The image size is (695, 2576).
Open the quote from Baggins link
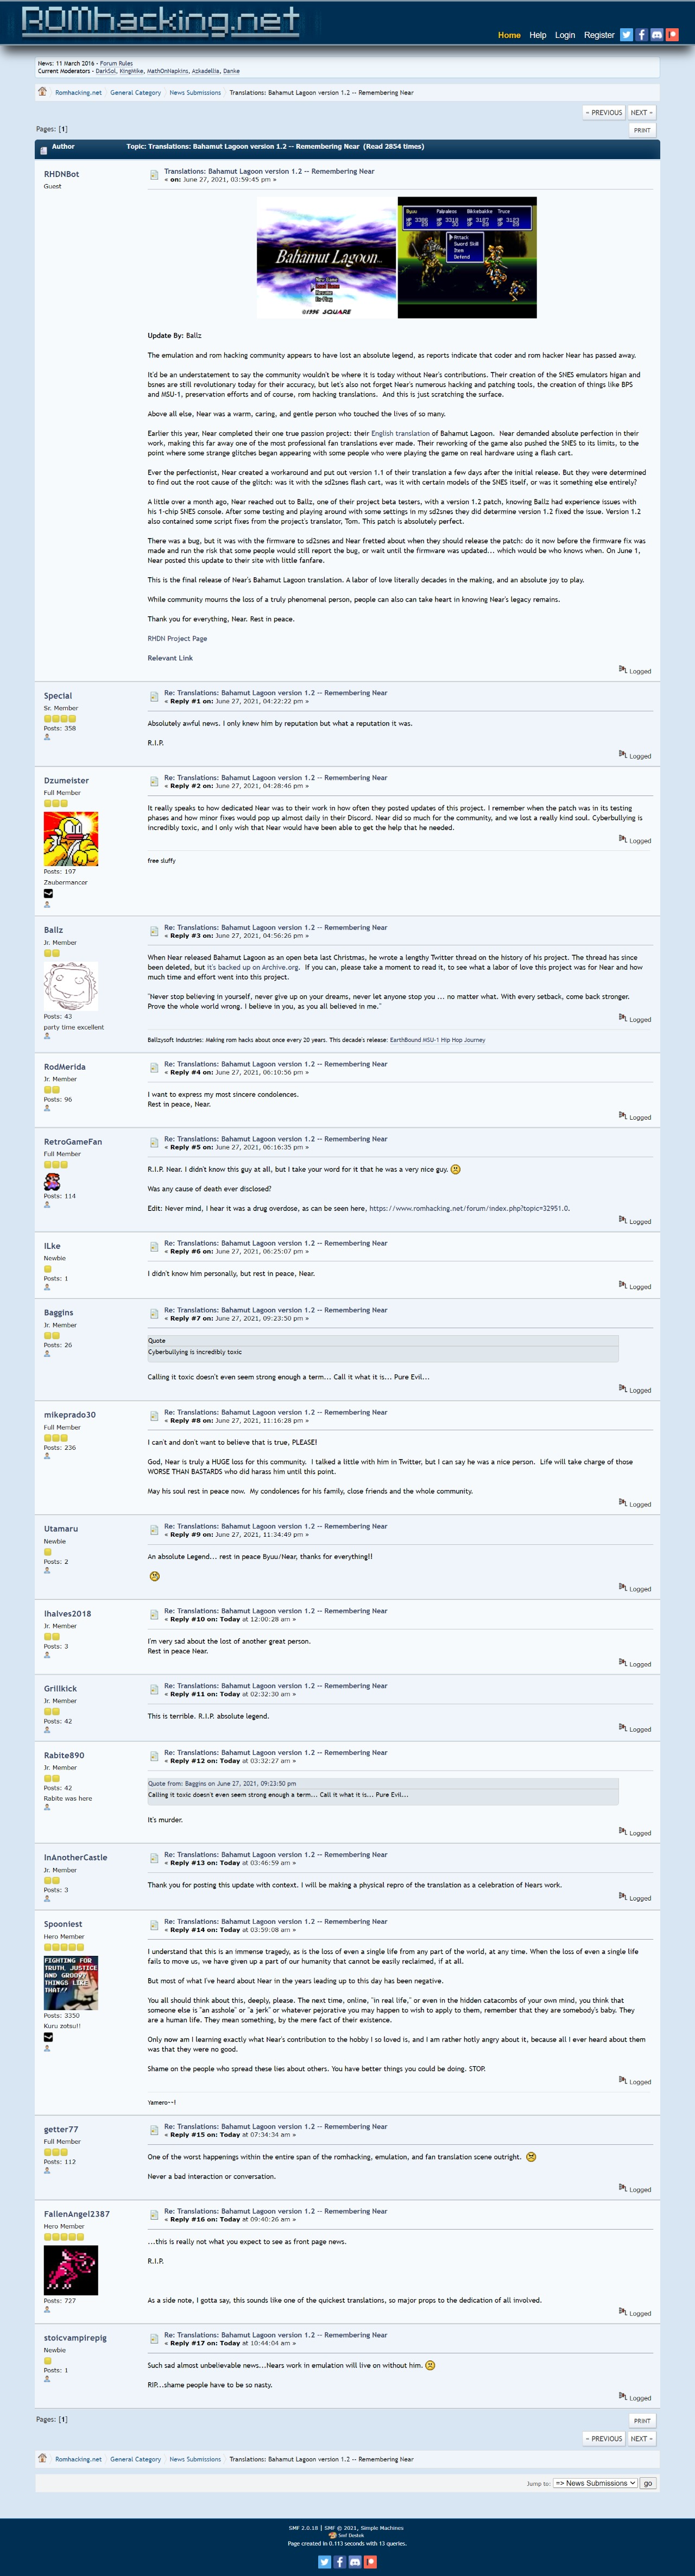point(222,1783)
